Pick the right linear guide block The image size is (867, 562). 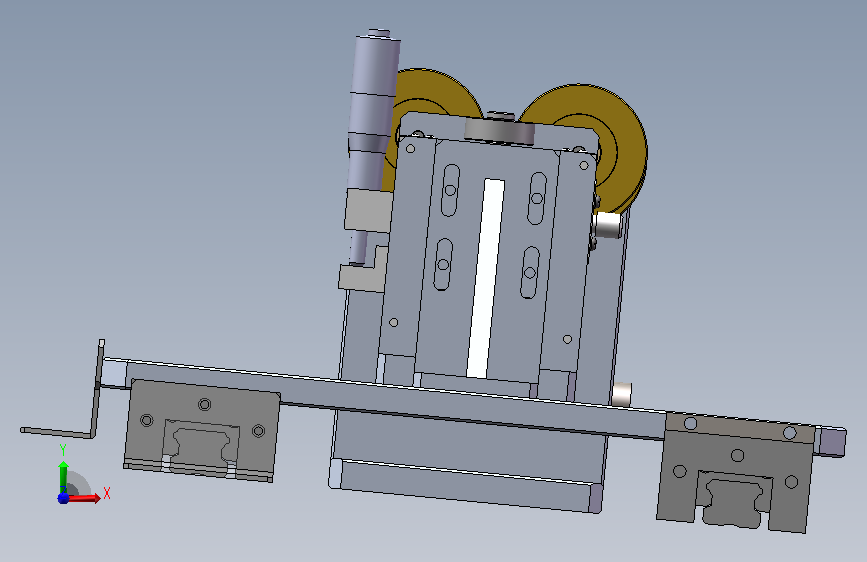pos(735,473)
